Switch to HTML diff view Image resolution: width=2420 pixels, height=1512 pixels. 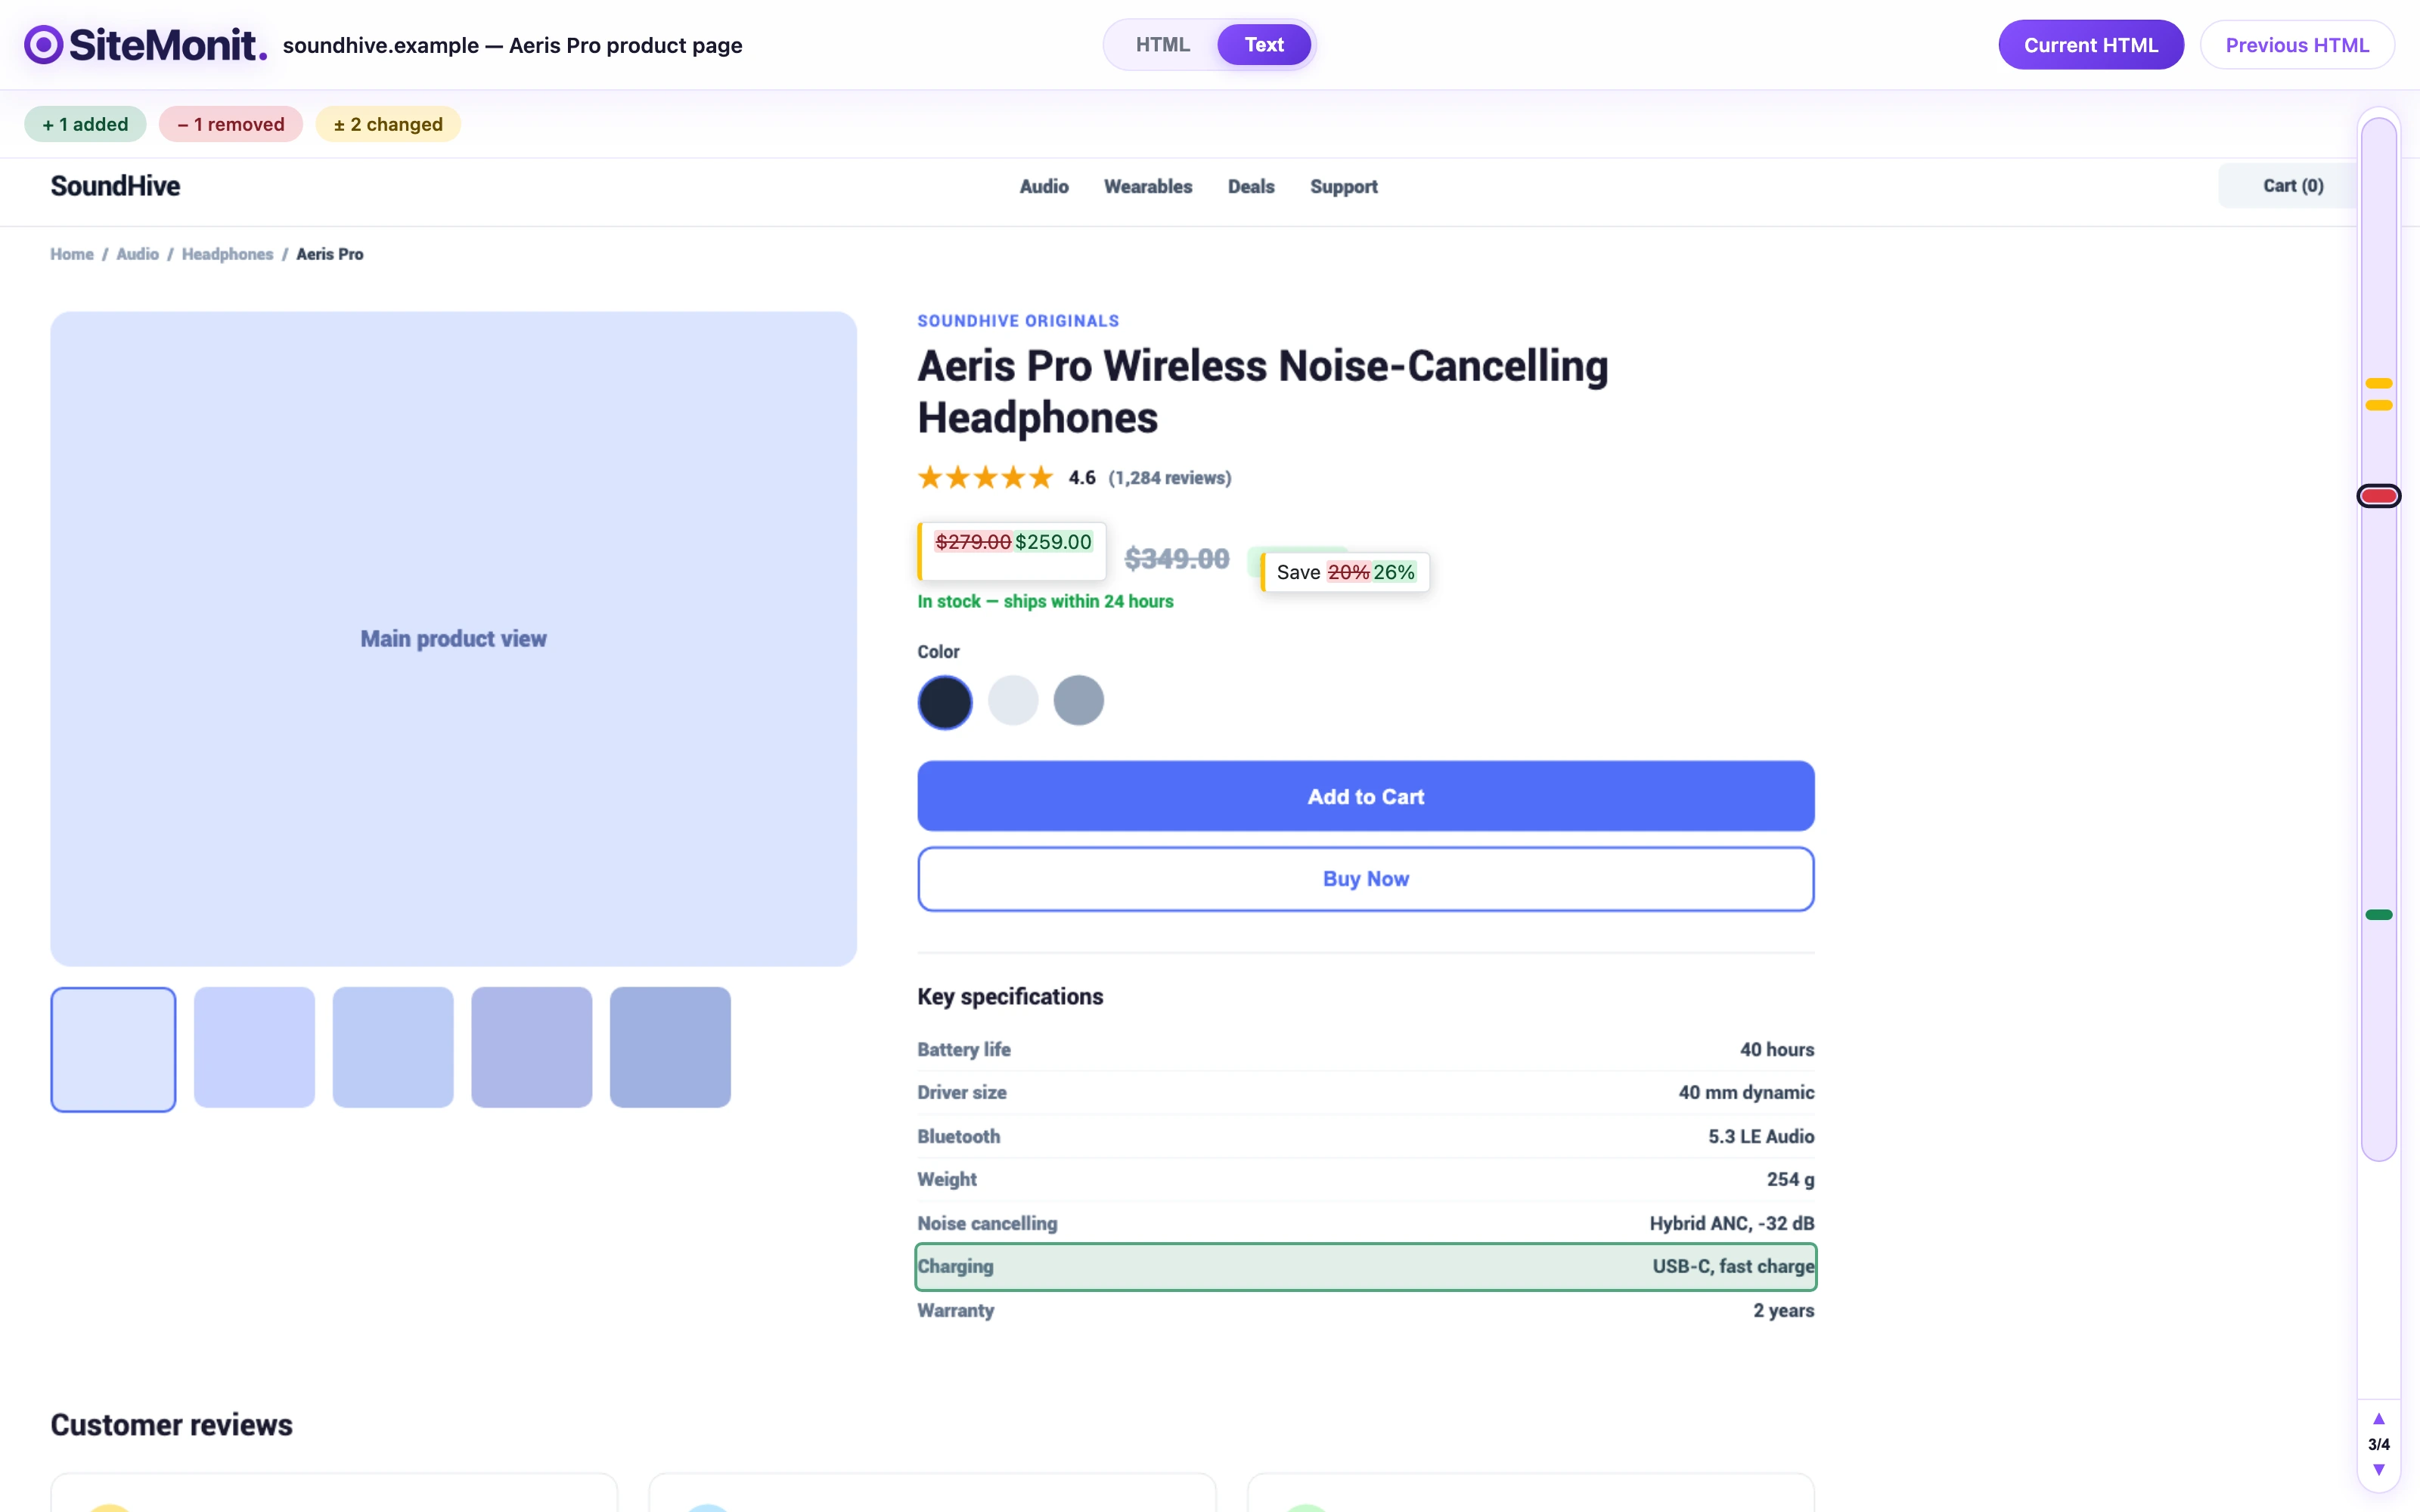click(1162, 45)
